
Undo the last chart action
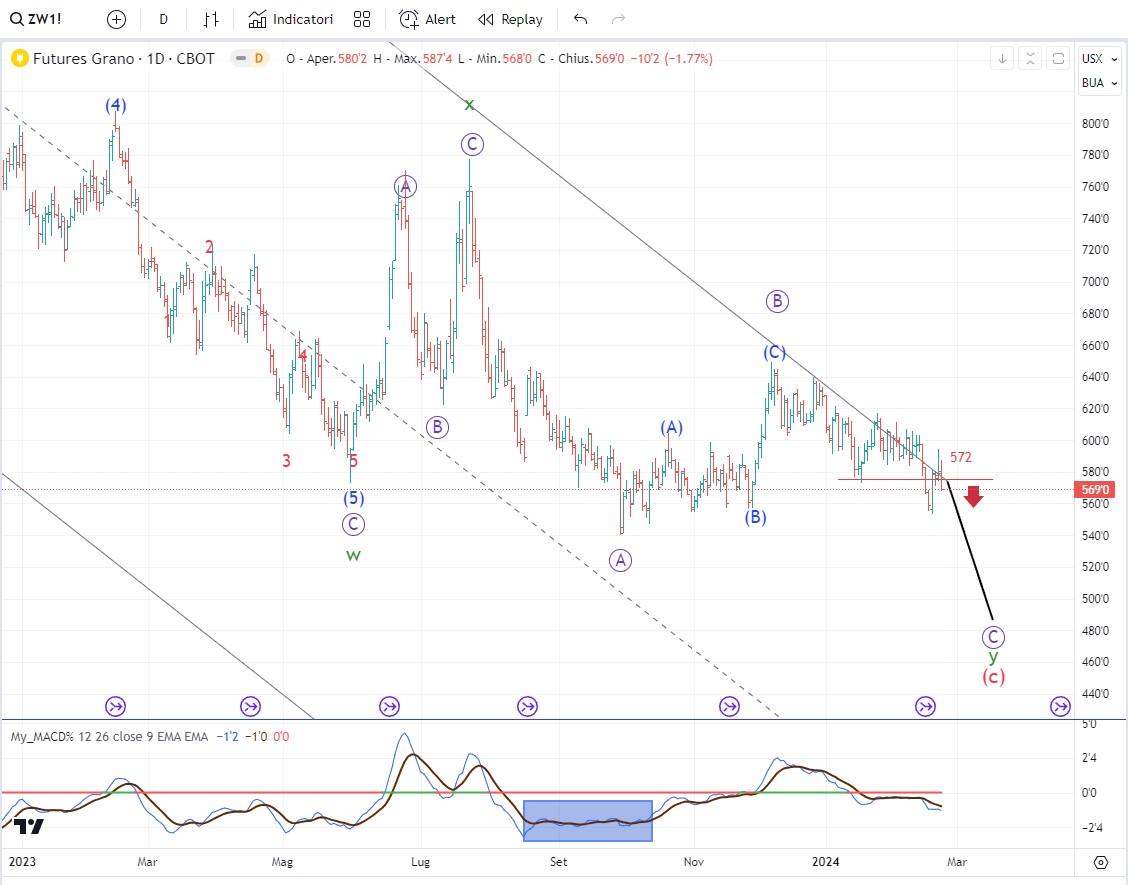(x=581, y=19)
